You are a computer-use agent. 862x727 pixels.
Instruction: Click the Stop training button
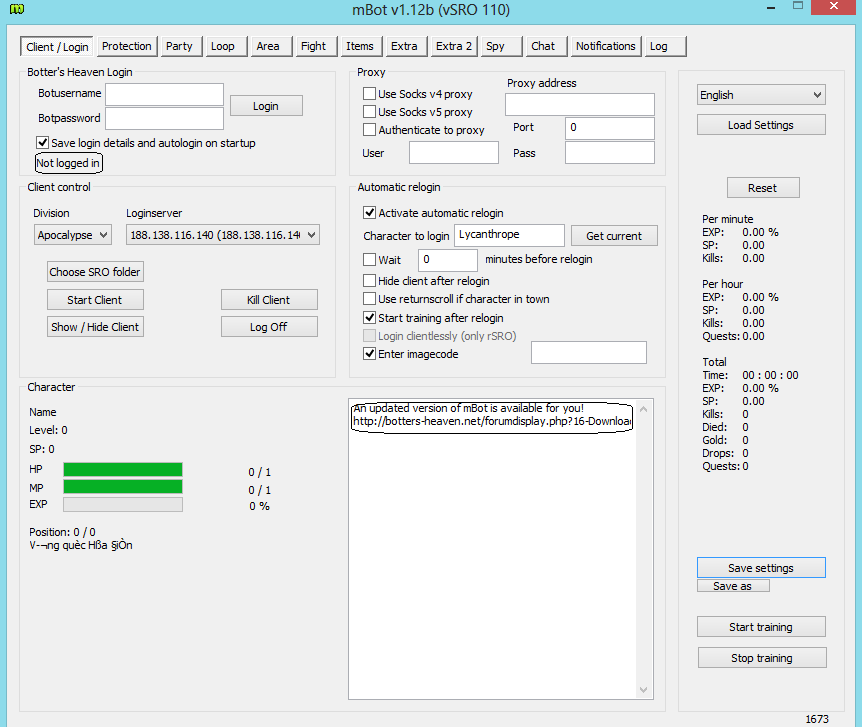pos(762,658)
